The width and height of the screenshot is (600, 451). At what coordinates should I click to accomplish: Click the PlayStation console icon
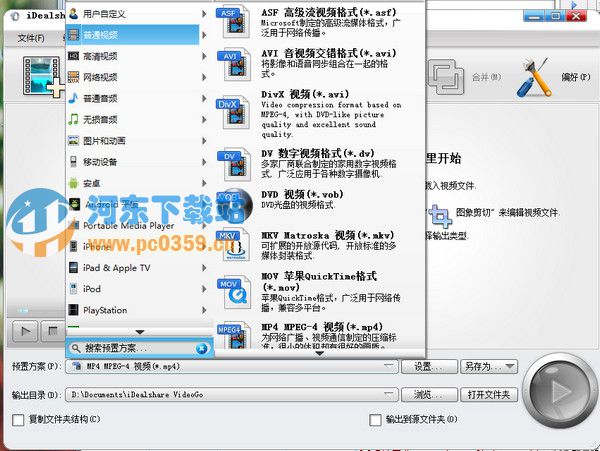pos(73,310)
